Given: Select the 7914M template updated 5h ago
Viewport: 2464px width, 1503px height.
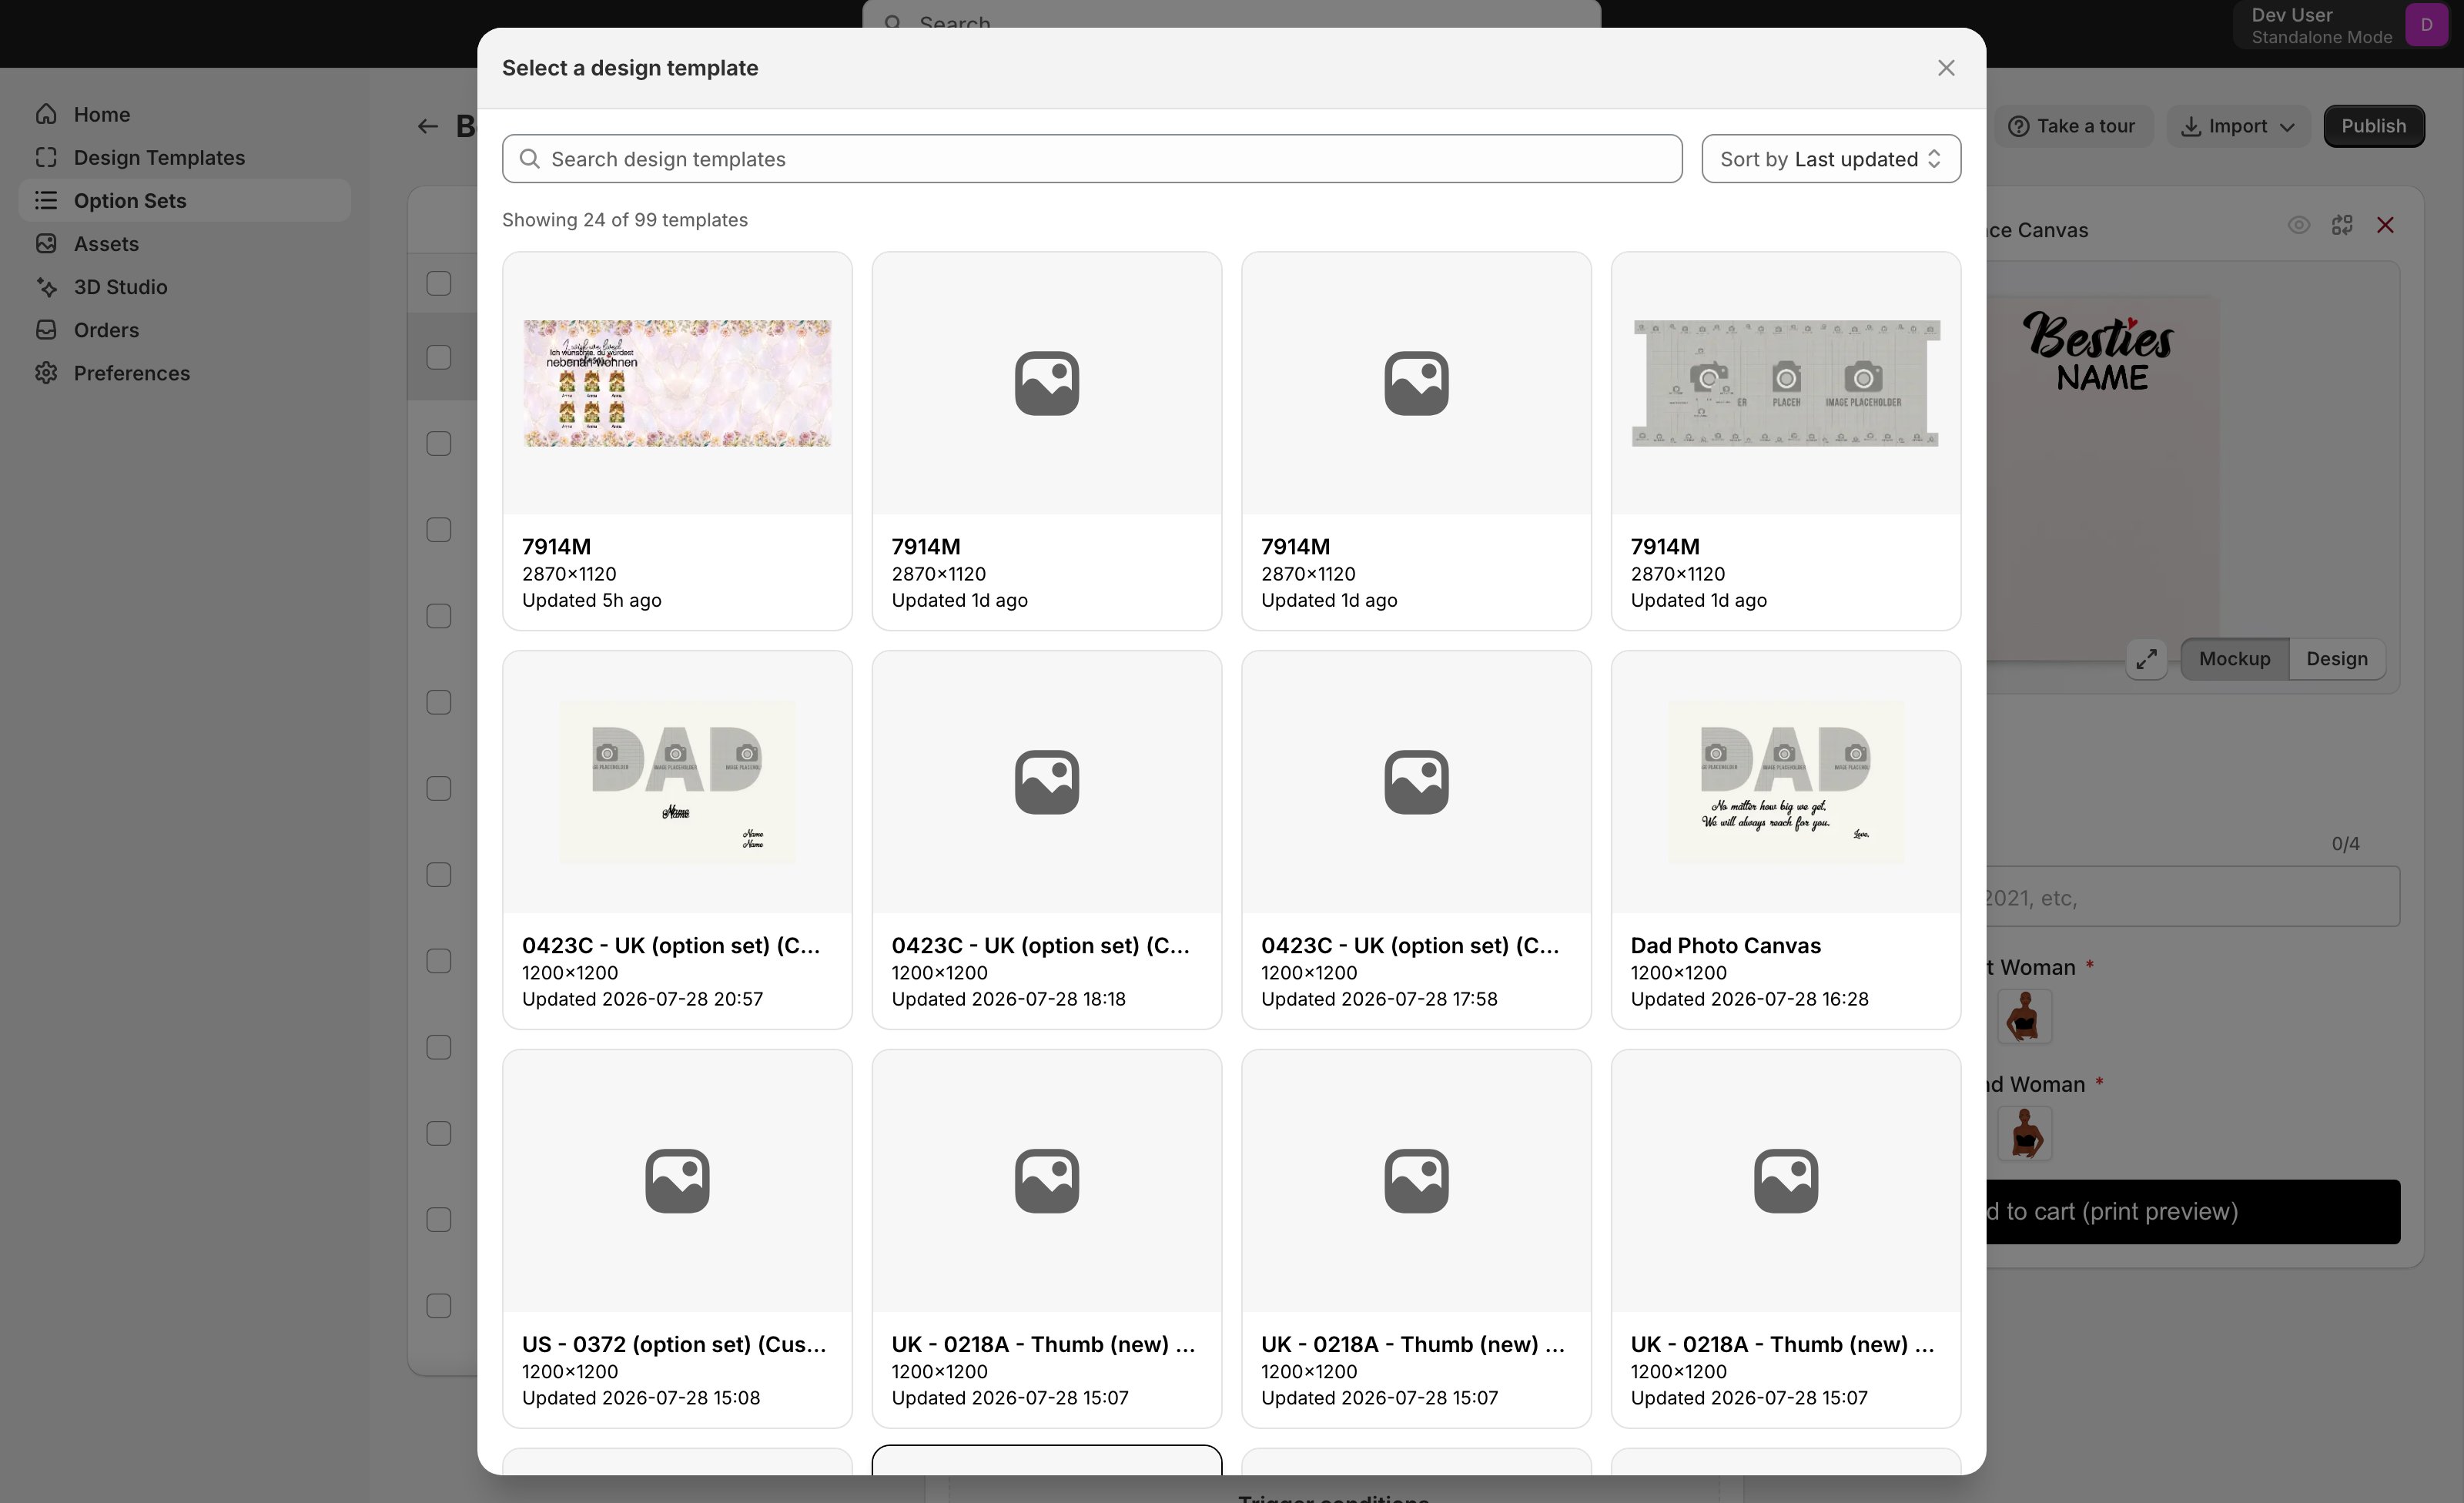Looking at the screenshot, I should point(677,441).
